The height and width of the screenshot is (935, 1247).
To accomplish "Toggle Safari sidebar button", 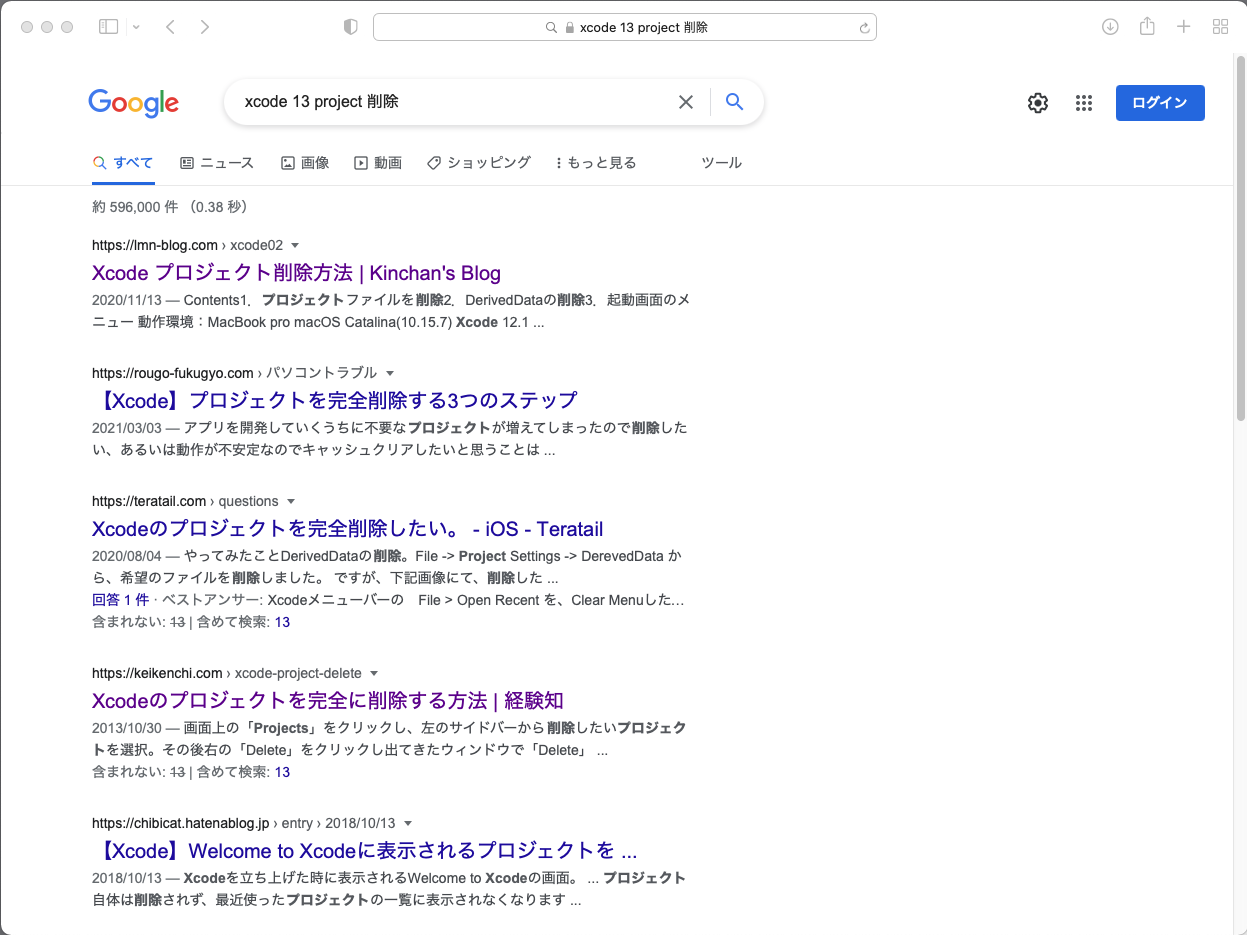I will click(108, 27).
